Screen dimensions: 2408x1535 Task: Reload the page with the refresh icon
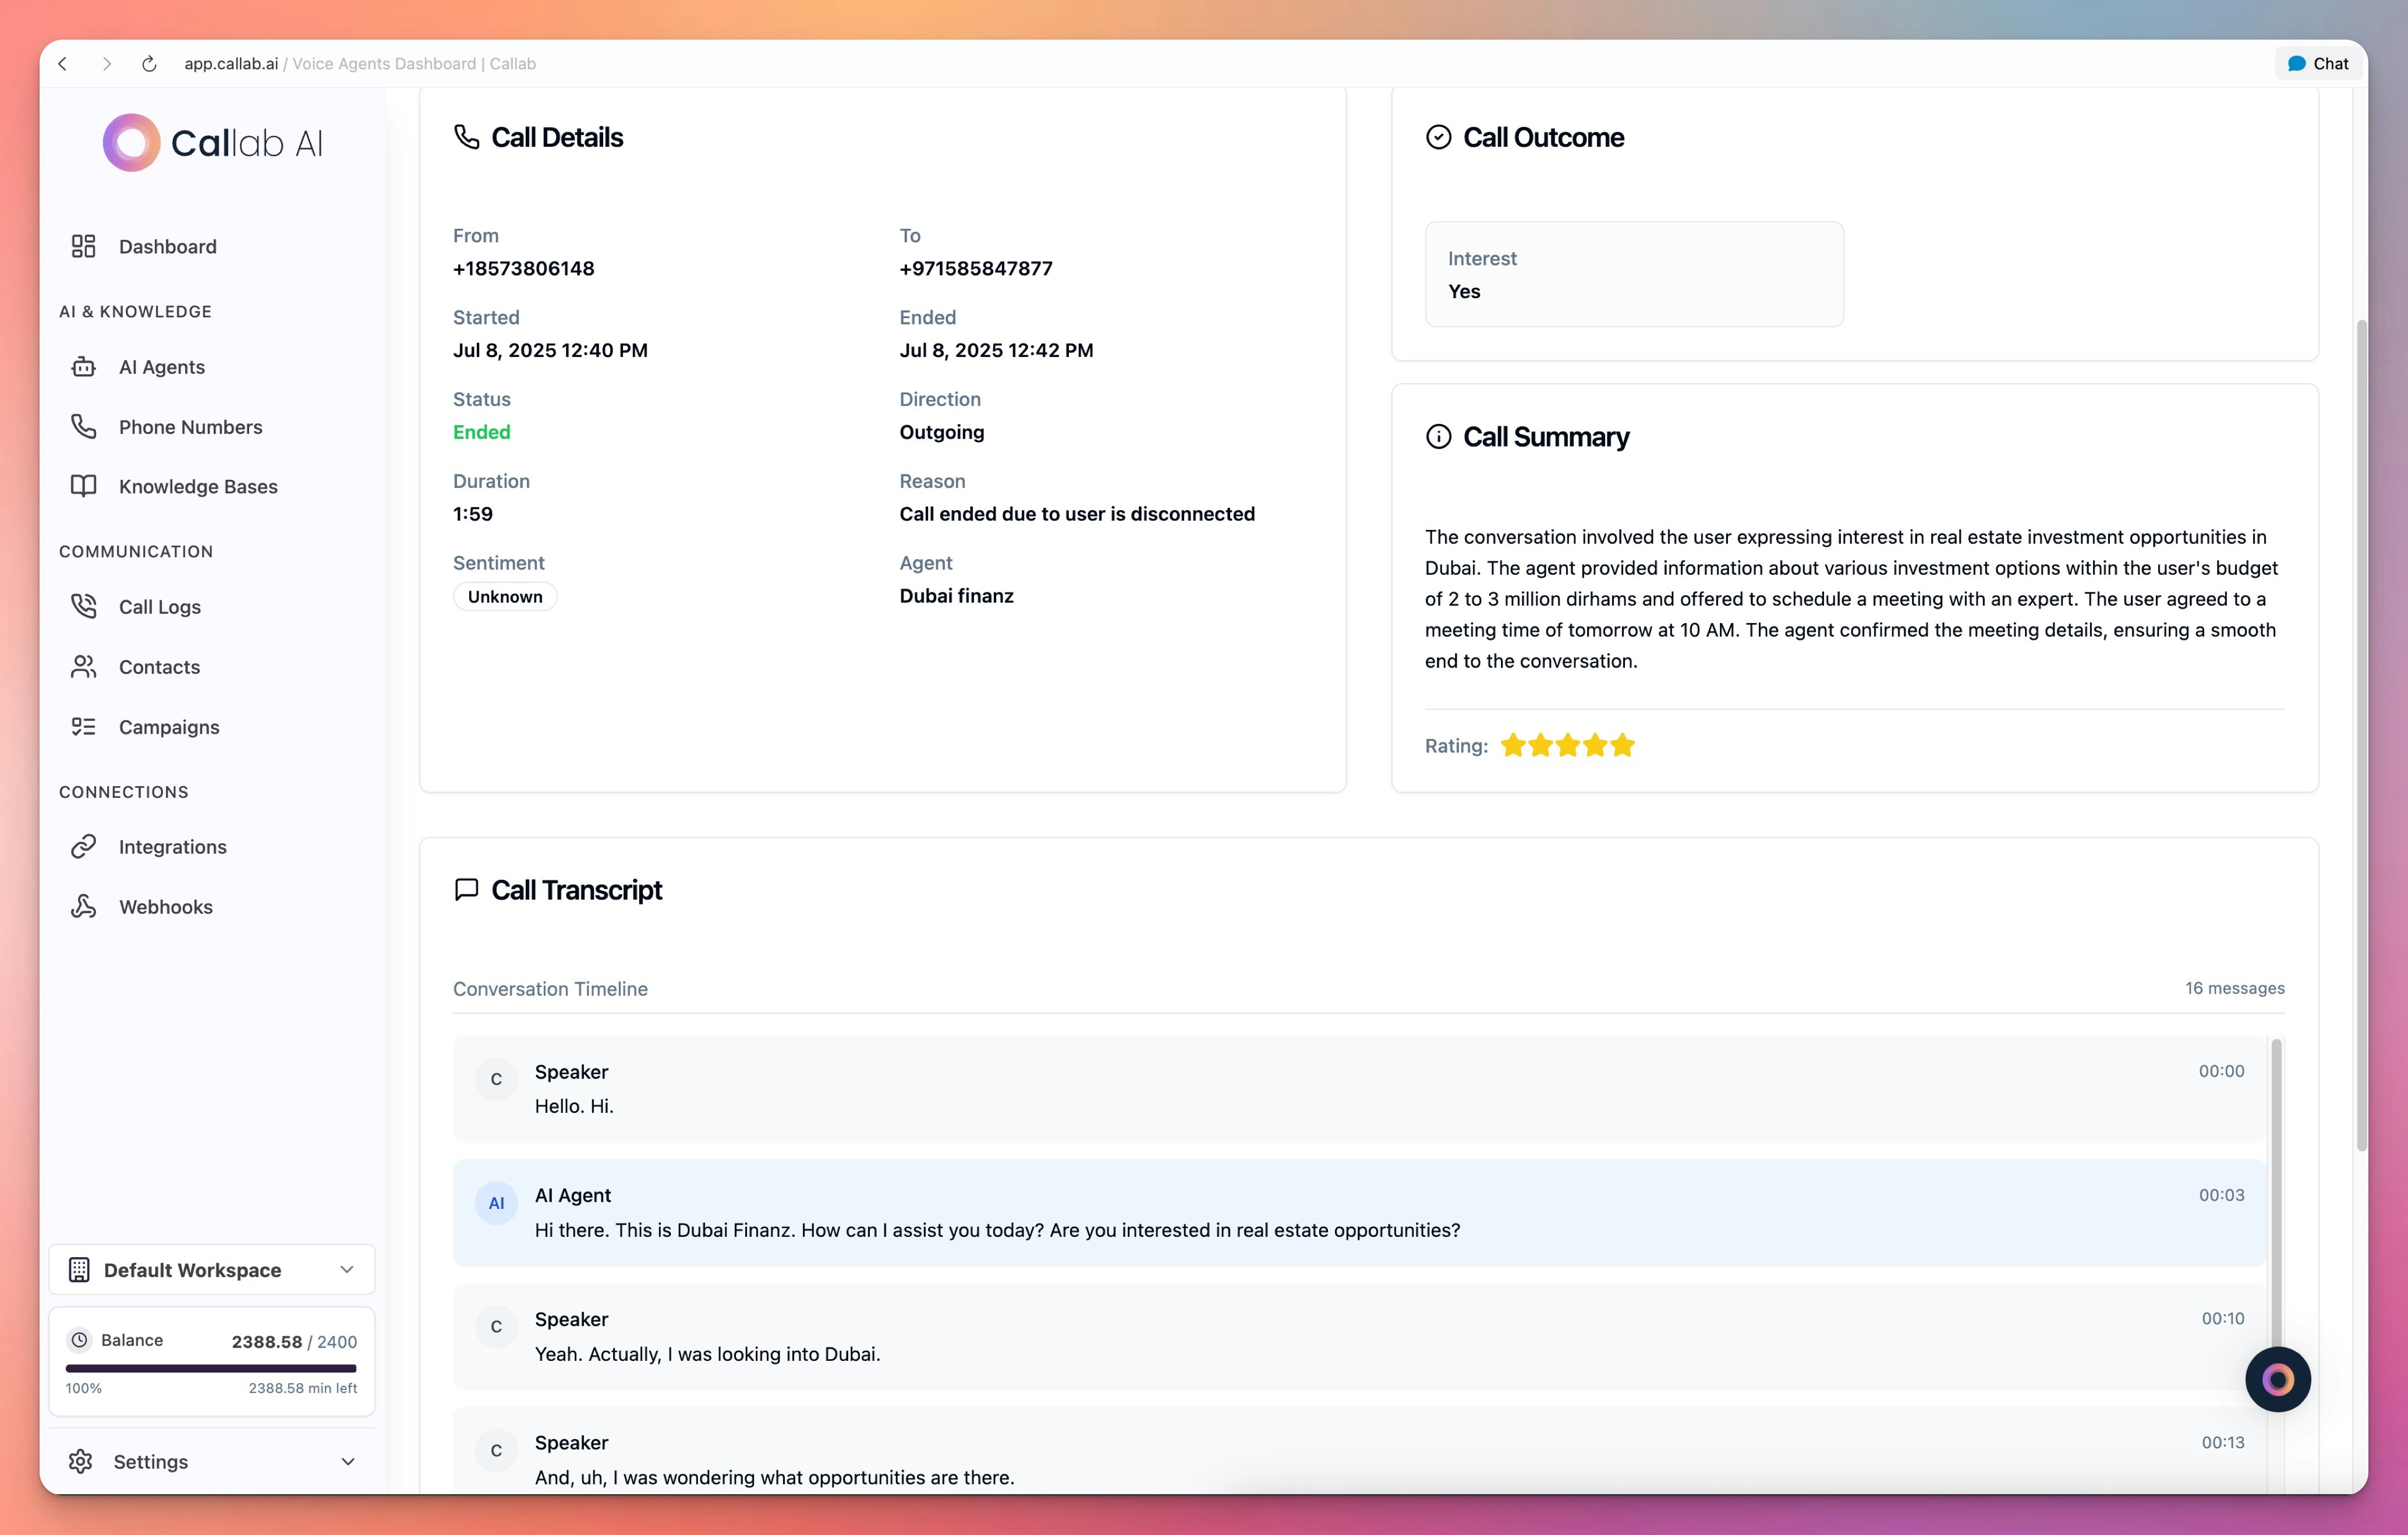tap(149, 64)
